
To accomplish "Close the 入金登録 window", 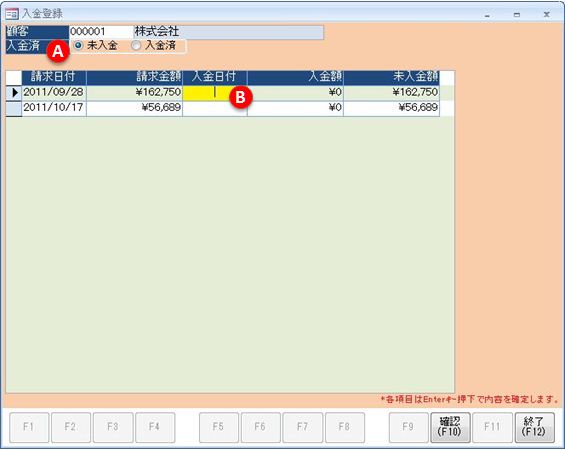I will 547,14.
